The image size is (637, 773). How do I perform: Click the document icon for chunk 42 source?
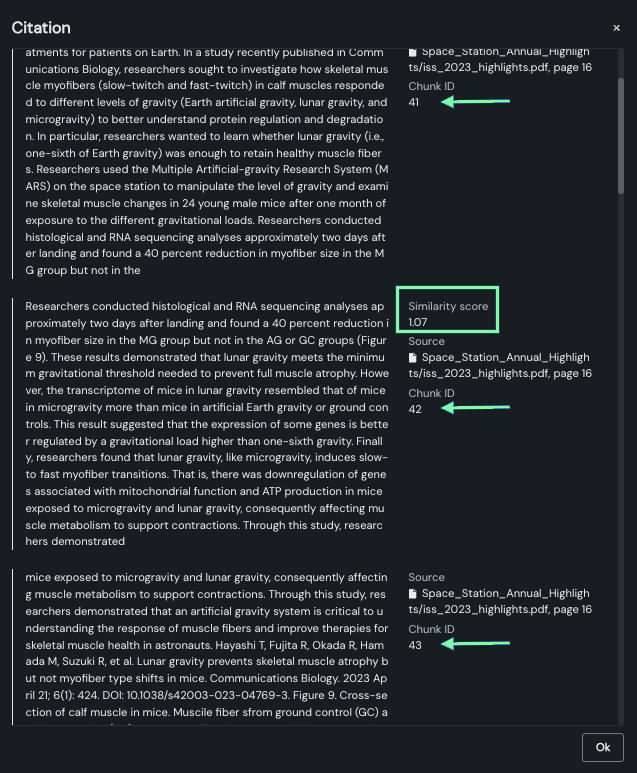tap(414, 358)
